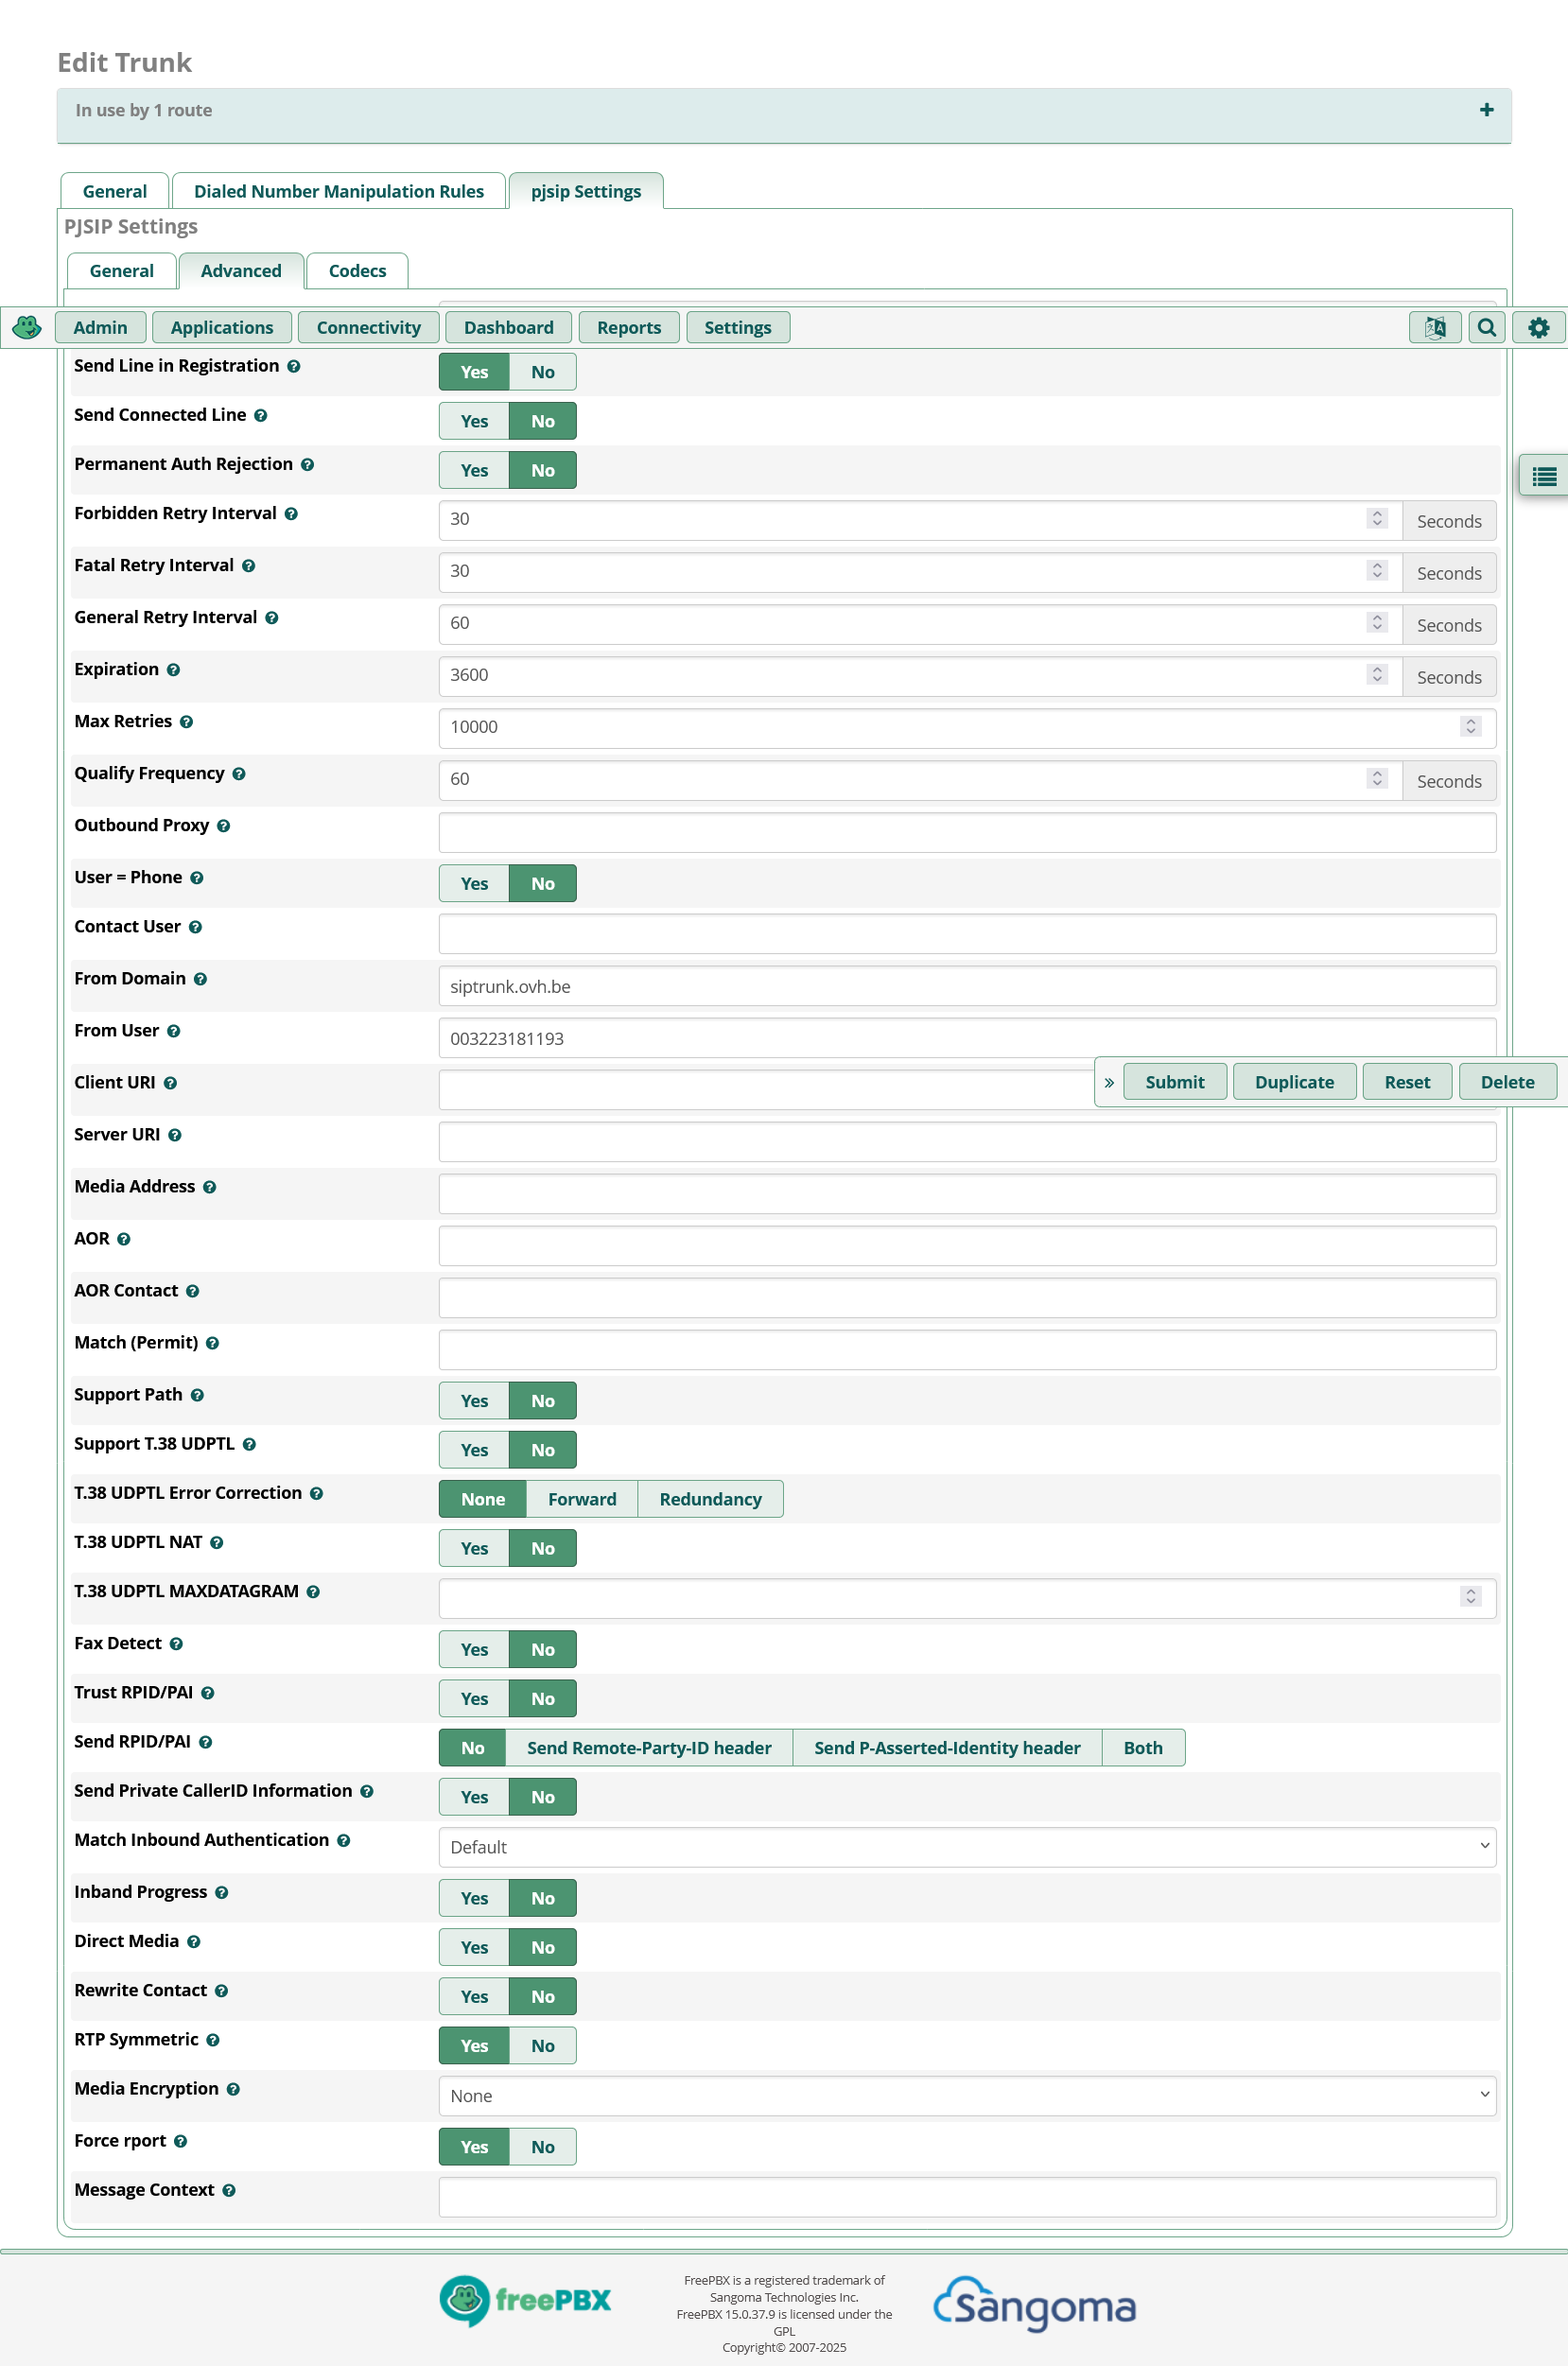
Task: Select Redundancy for T.38 UDPTL Error Correction
Action: coord(710,1498)
